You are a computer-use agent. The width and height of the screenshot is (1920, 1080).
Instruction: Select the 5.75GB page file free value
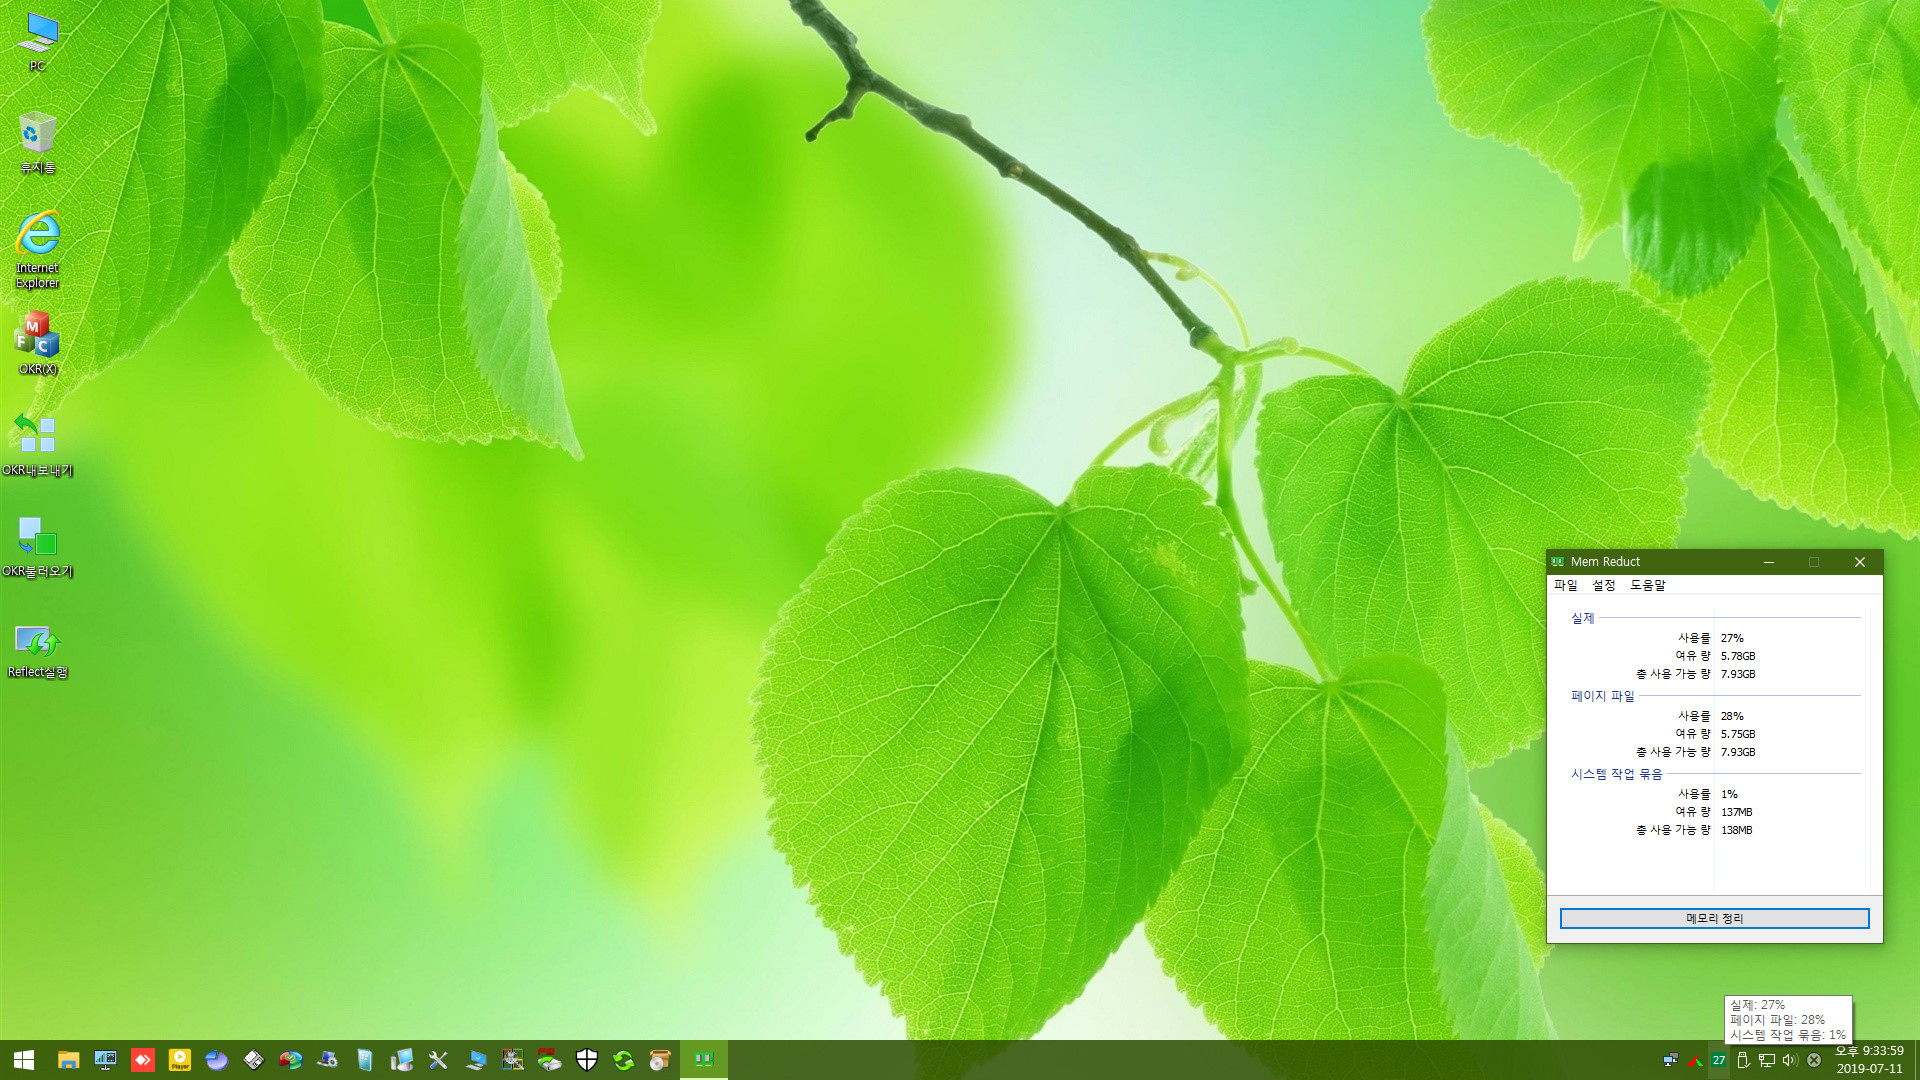coord(1738,734)
